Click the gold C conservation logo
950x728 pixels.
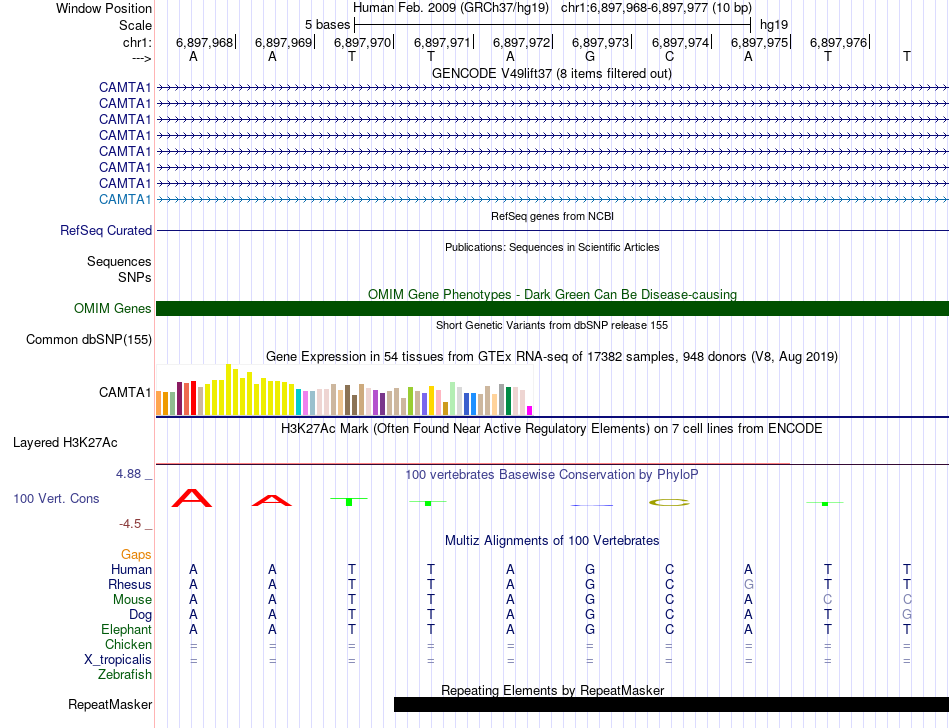point(669,502)
